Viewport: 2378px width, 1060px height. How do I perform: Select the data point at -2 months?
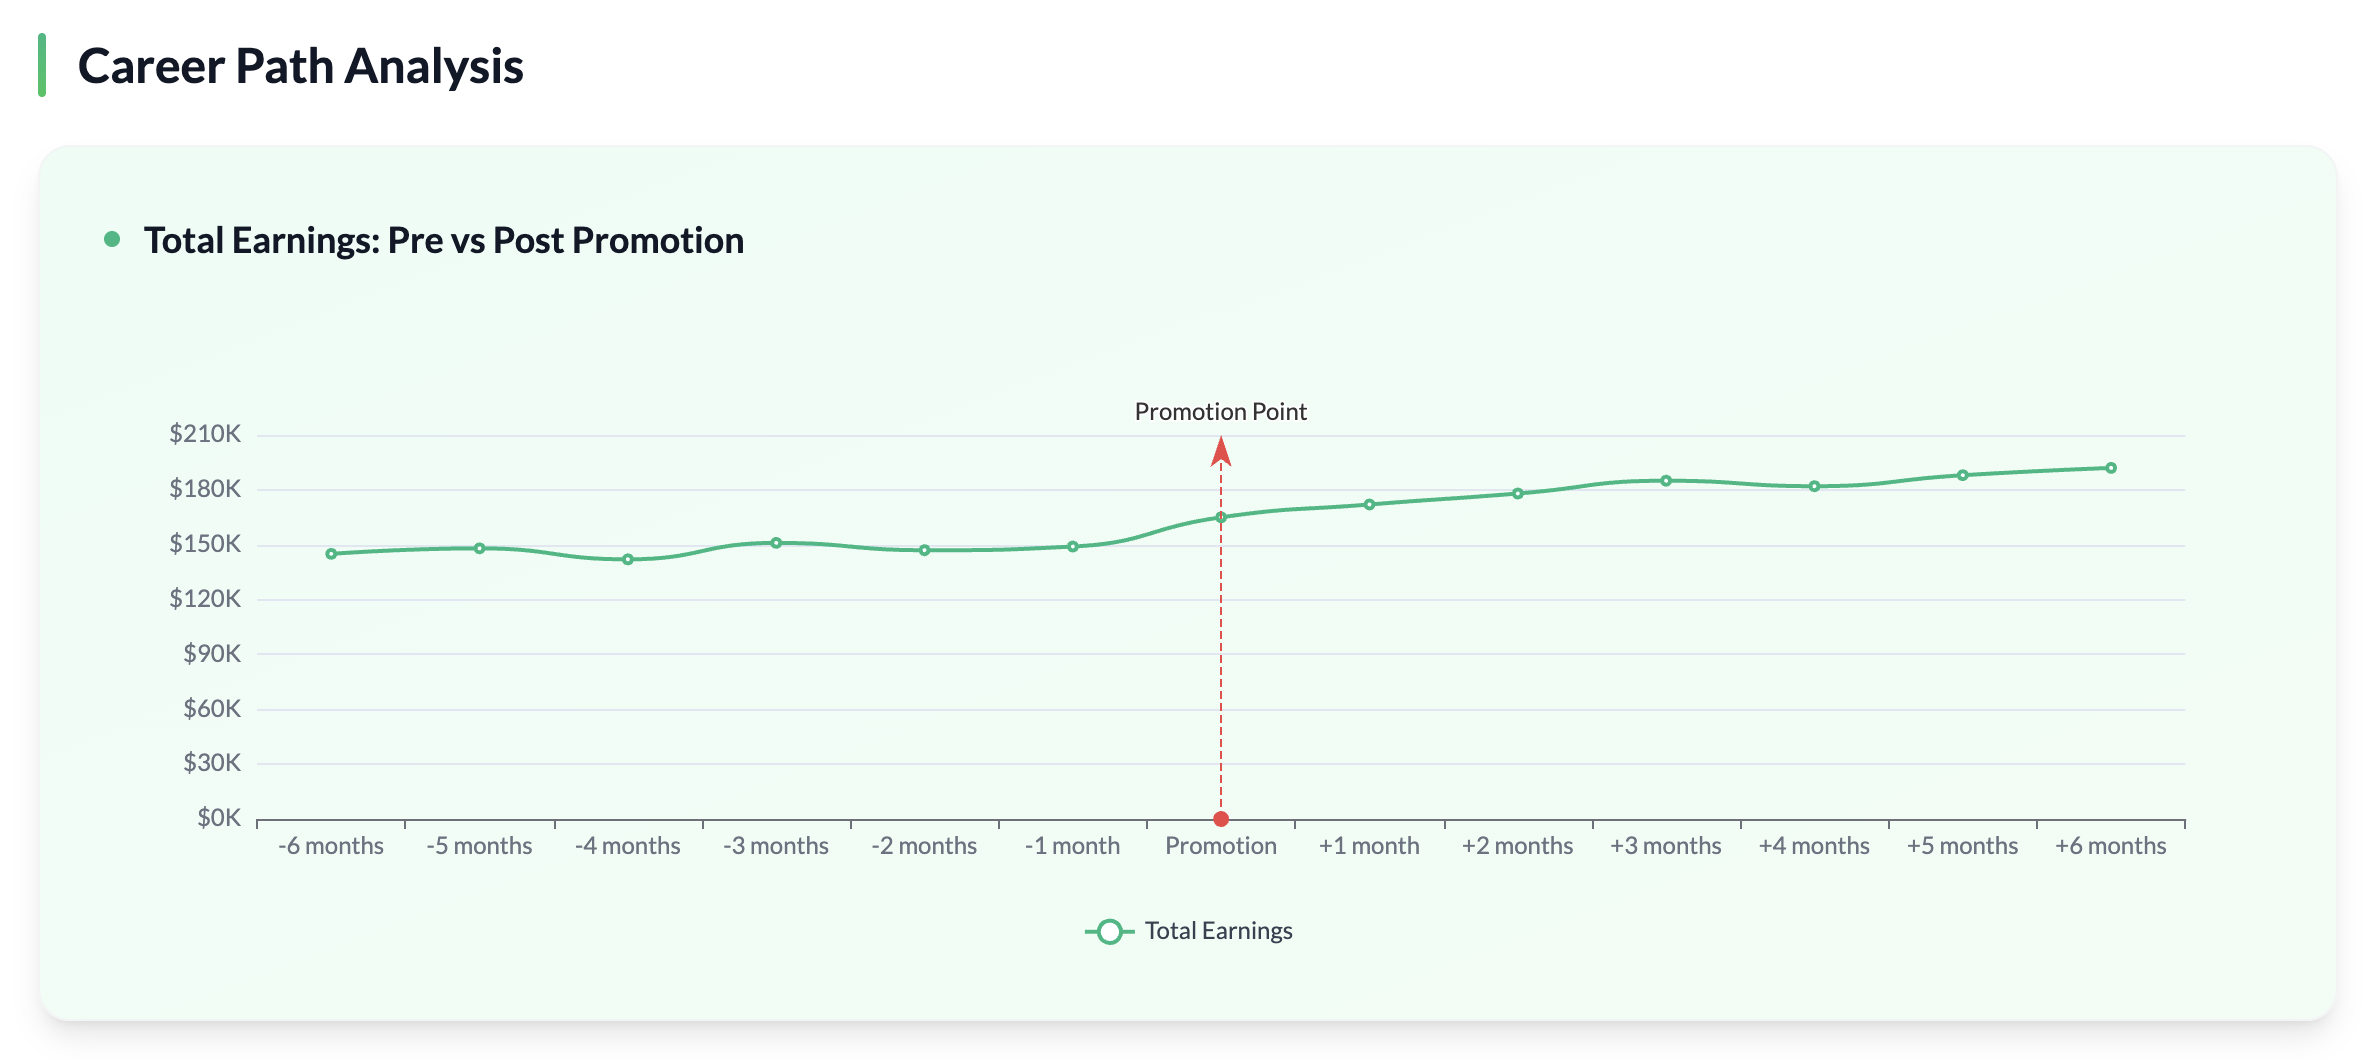click(925, 550)
